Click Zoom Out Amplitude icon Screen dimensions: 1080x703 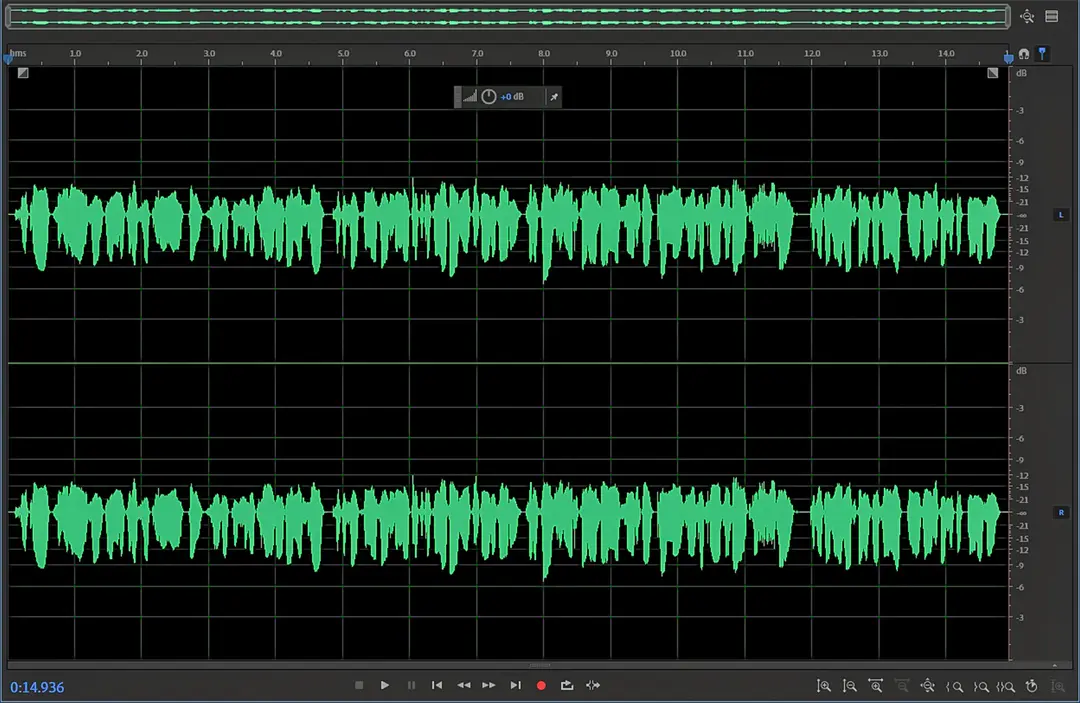(x=850, y=686)
